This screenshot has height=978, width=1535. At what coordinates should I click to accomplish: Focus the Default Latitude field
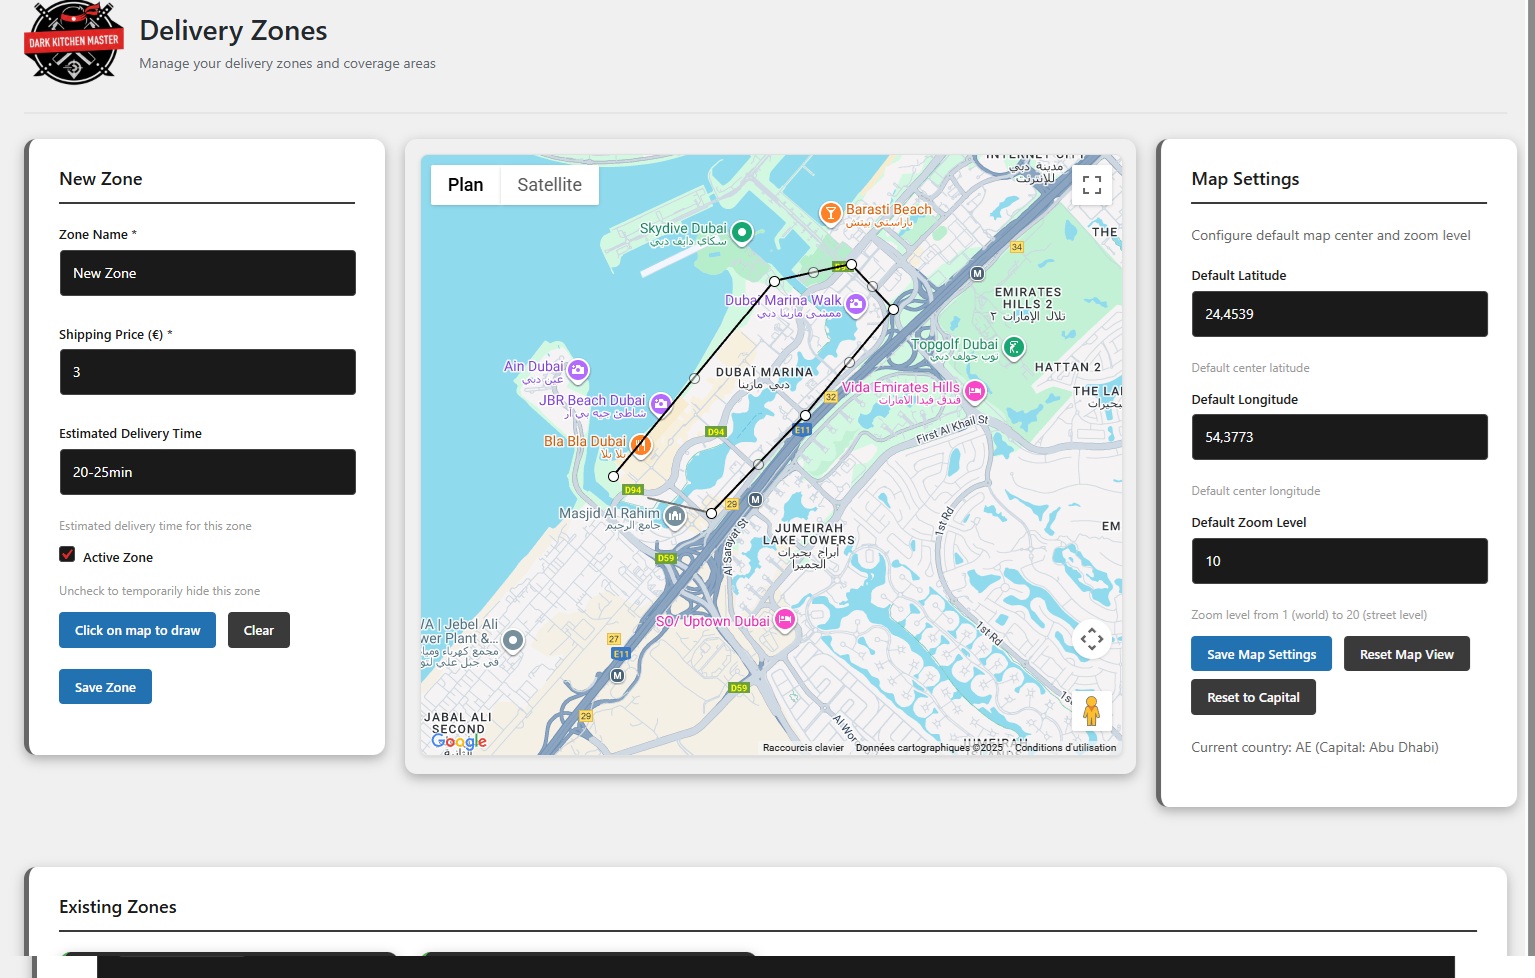tap(1339, 314)
